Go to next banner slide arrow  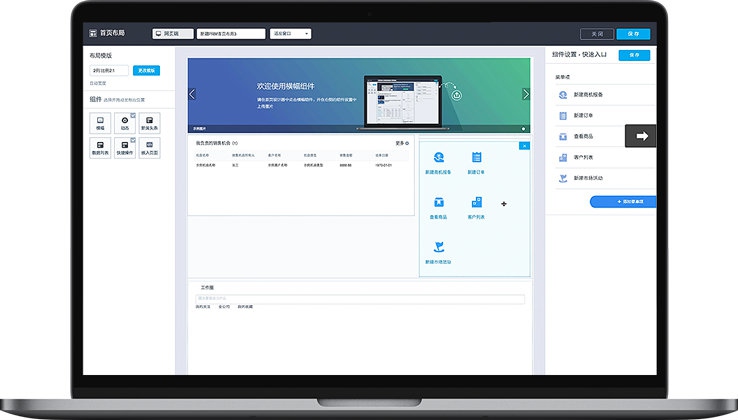click(x=526, y=94)
